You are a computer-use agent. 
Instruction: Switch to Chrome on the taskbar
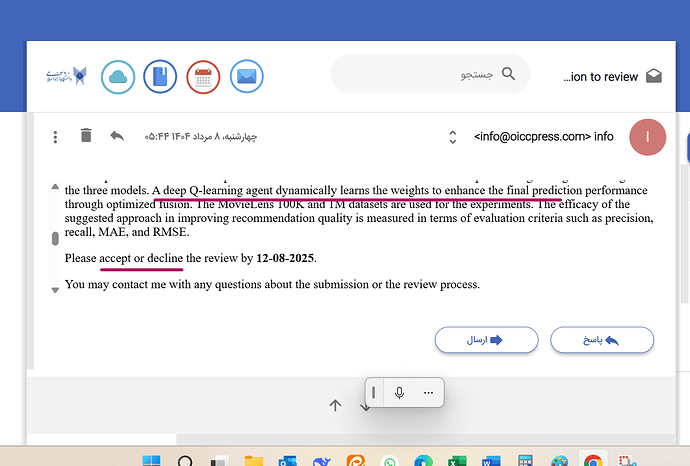tap(593, 461)
